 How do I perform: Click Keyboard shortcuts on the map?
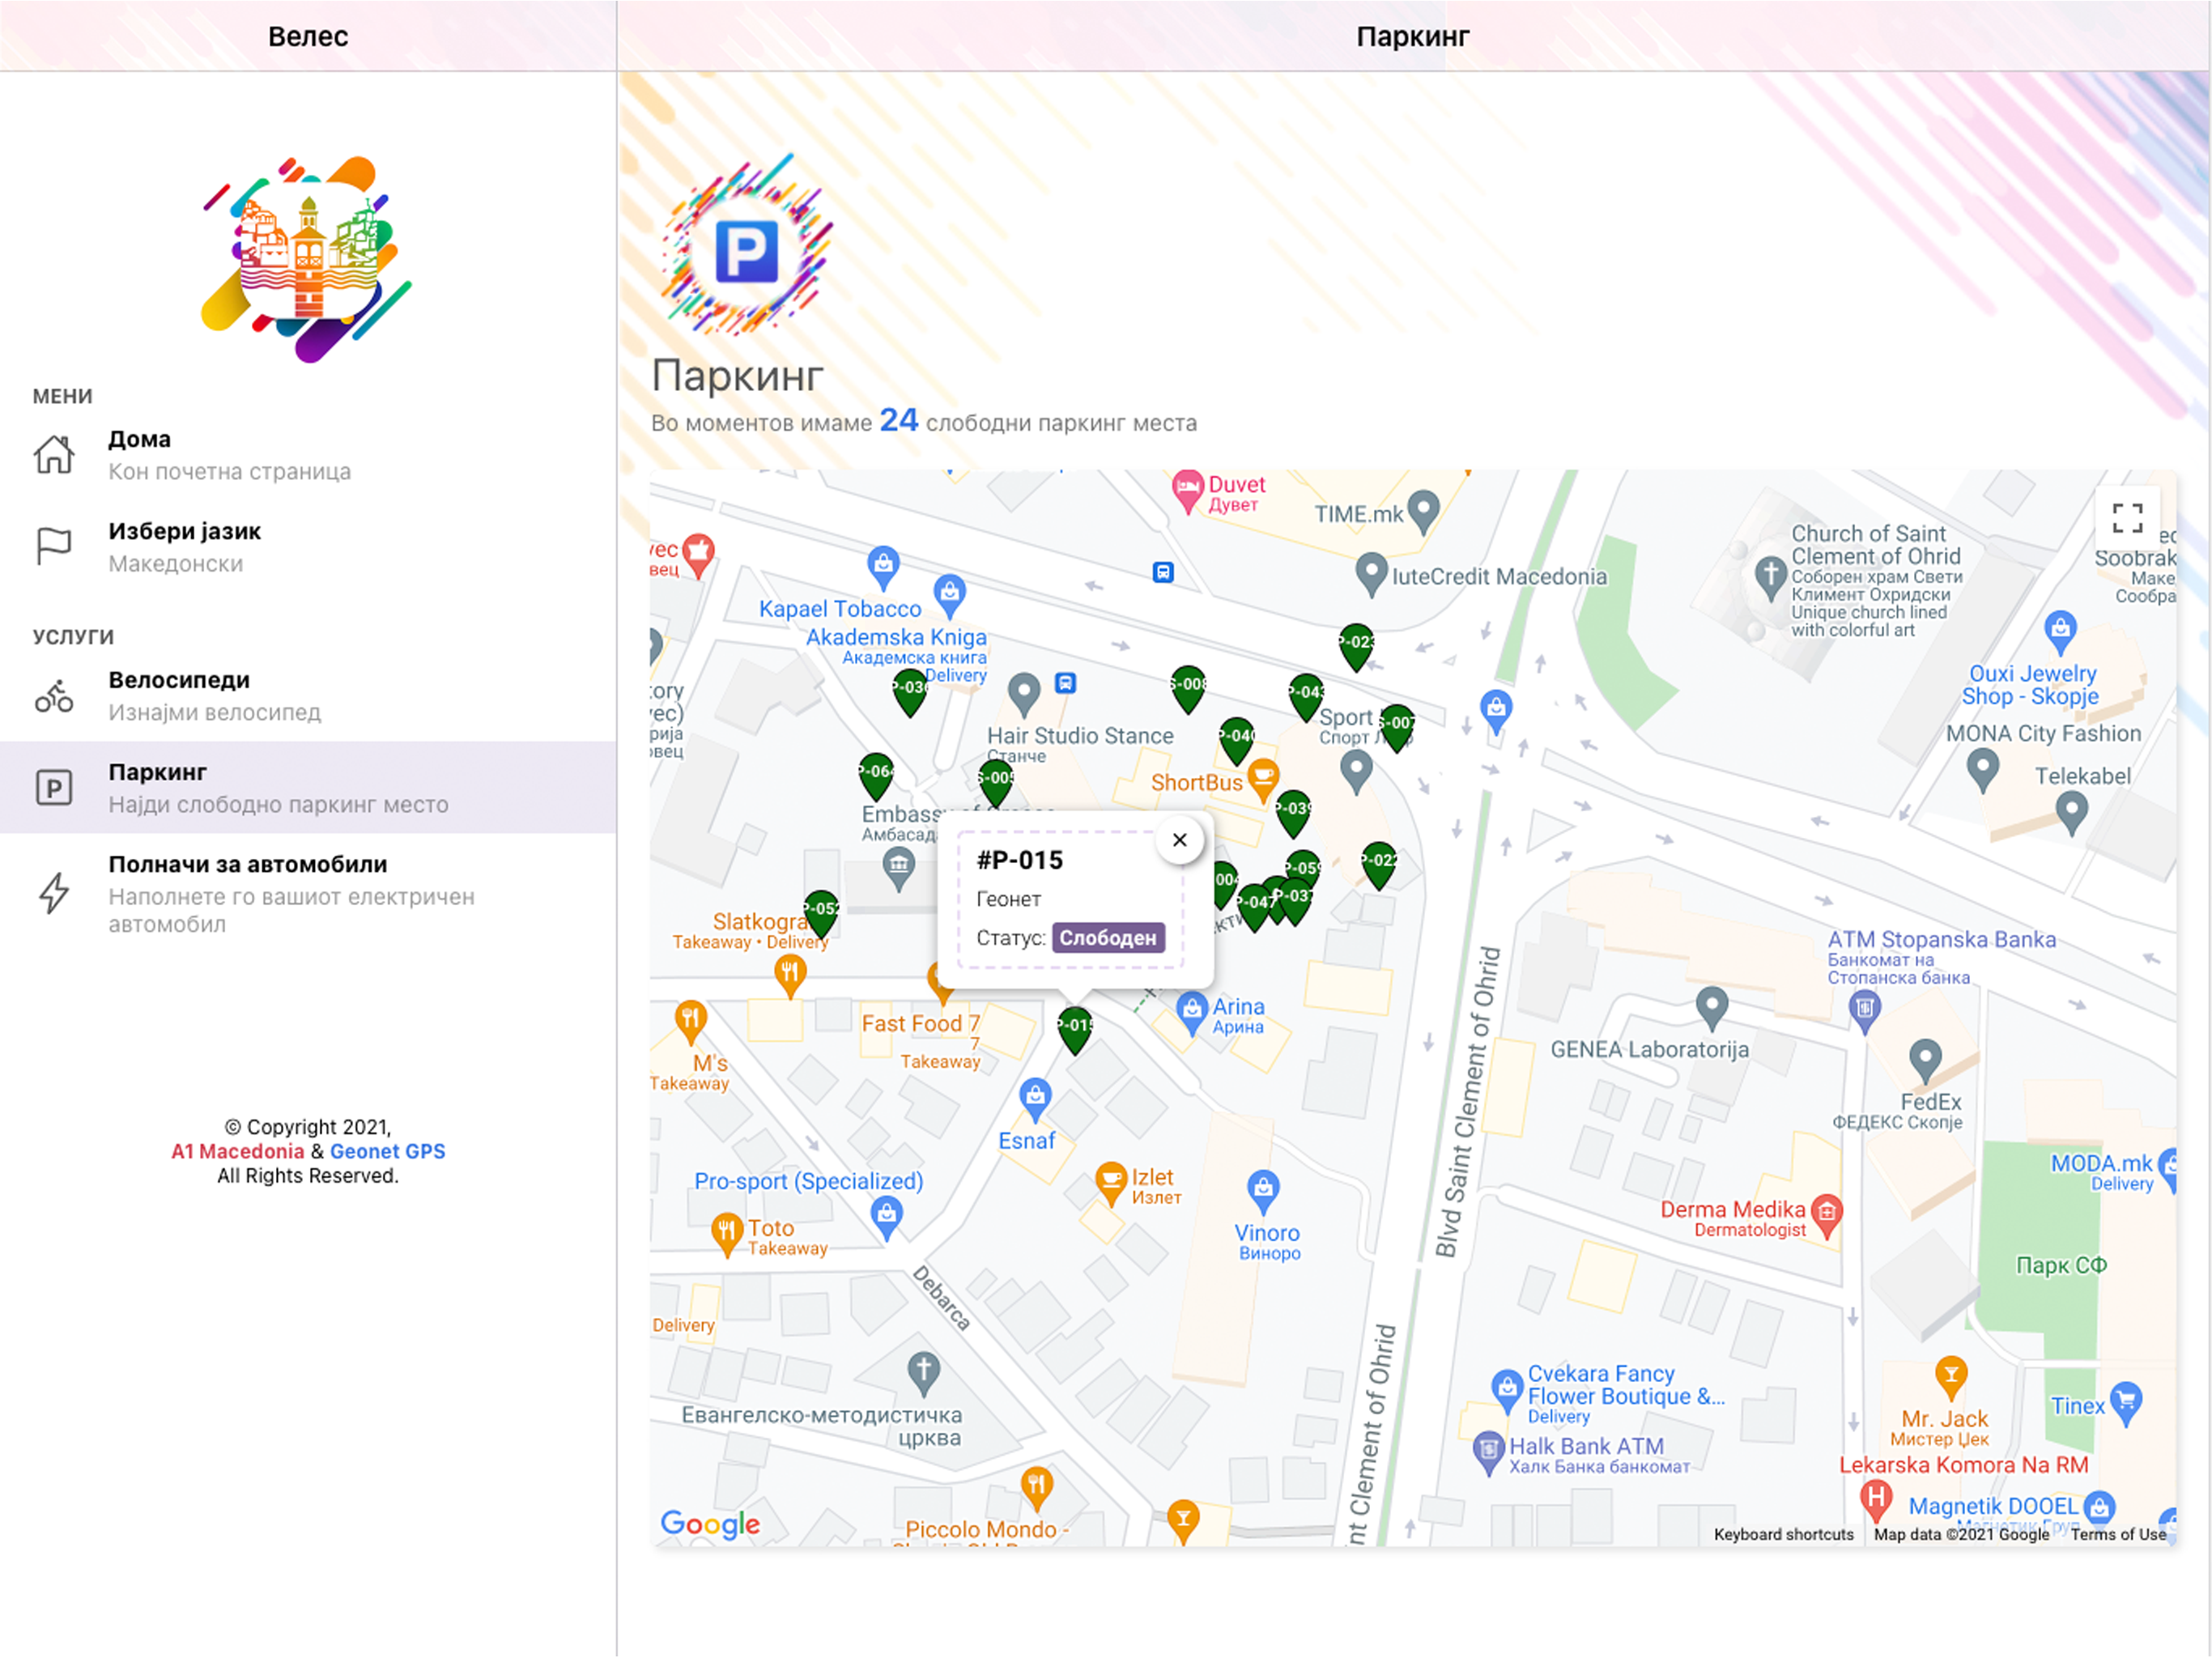click(x=1783, y=1535)
